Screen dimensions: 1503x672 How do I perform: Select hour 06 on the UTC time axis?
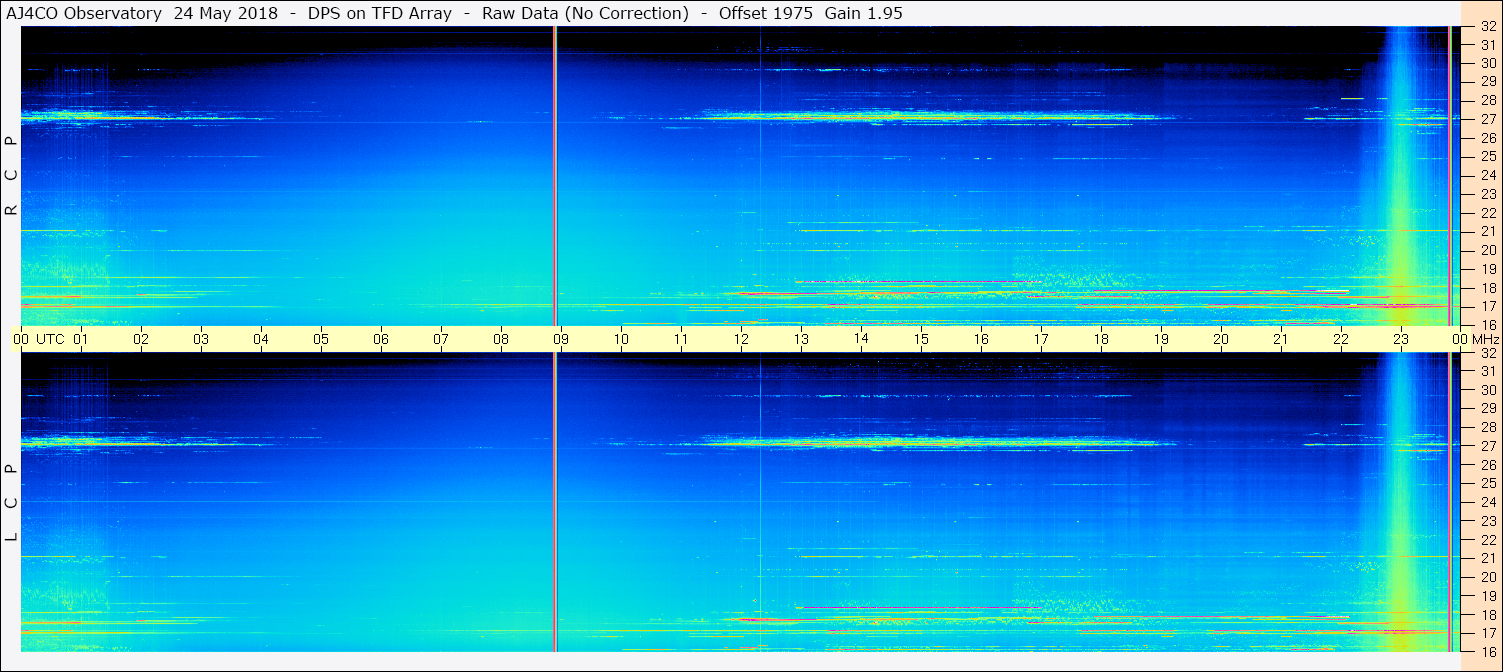(381, 339)
